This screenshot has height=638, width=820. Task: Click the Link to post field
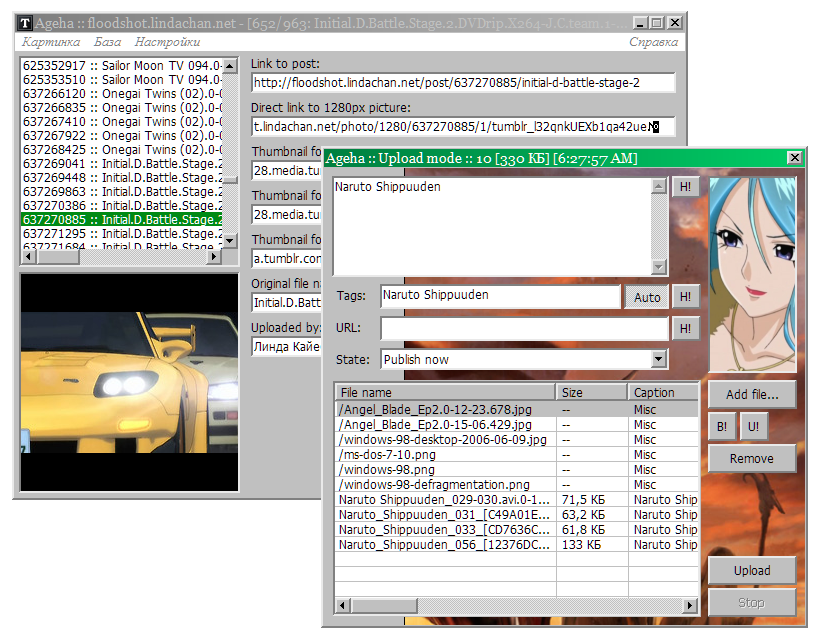(463, 83)
